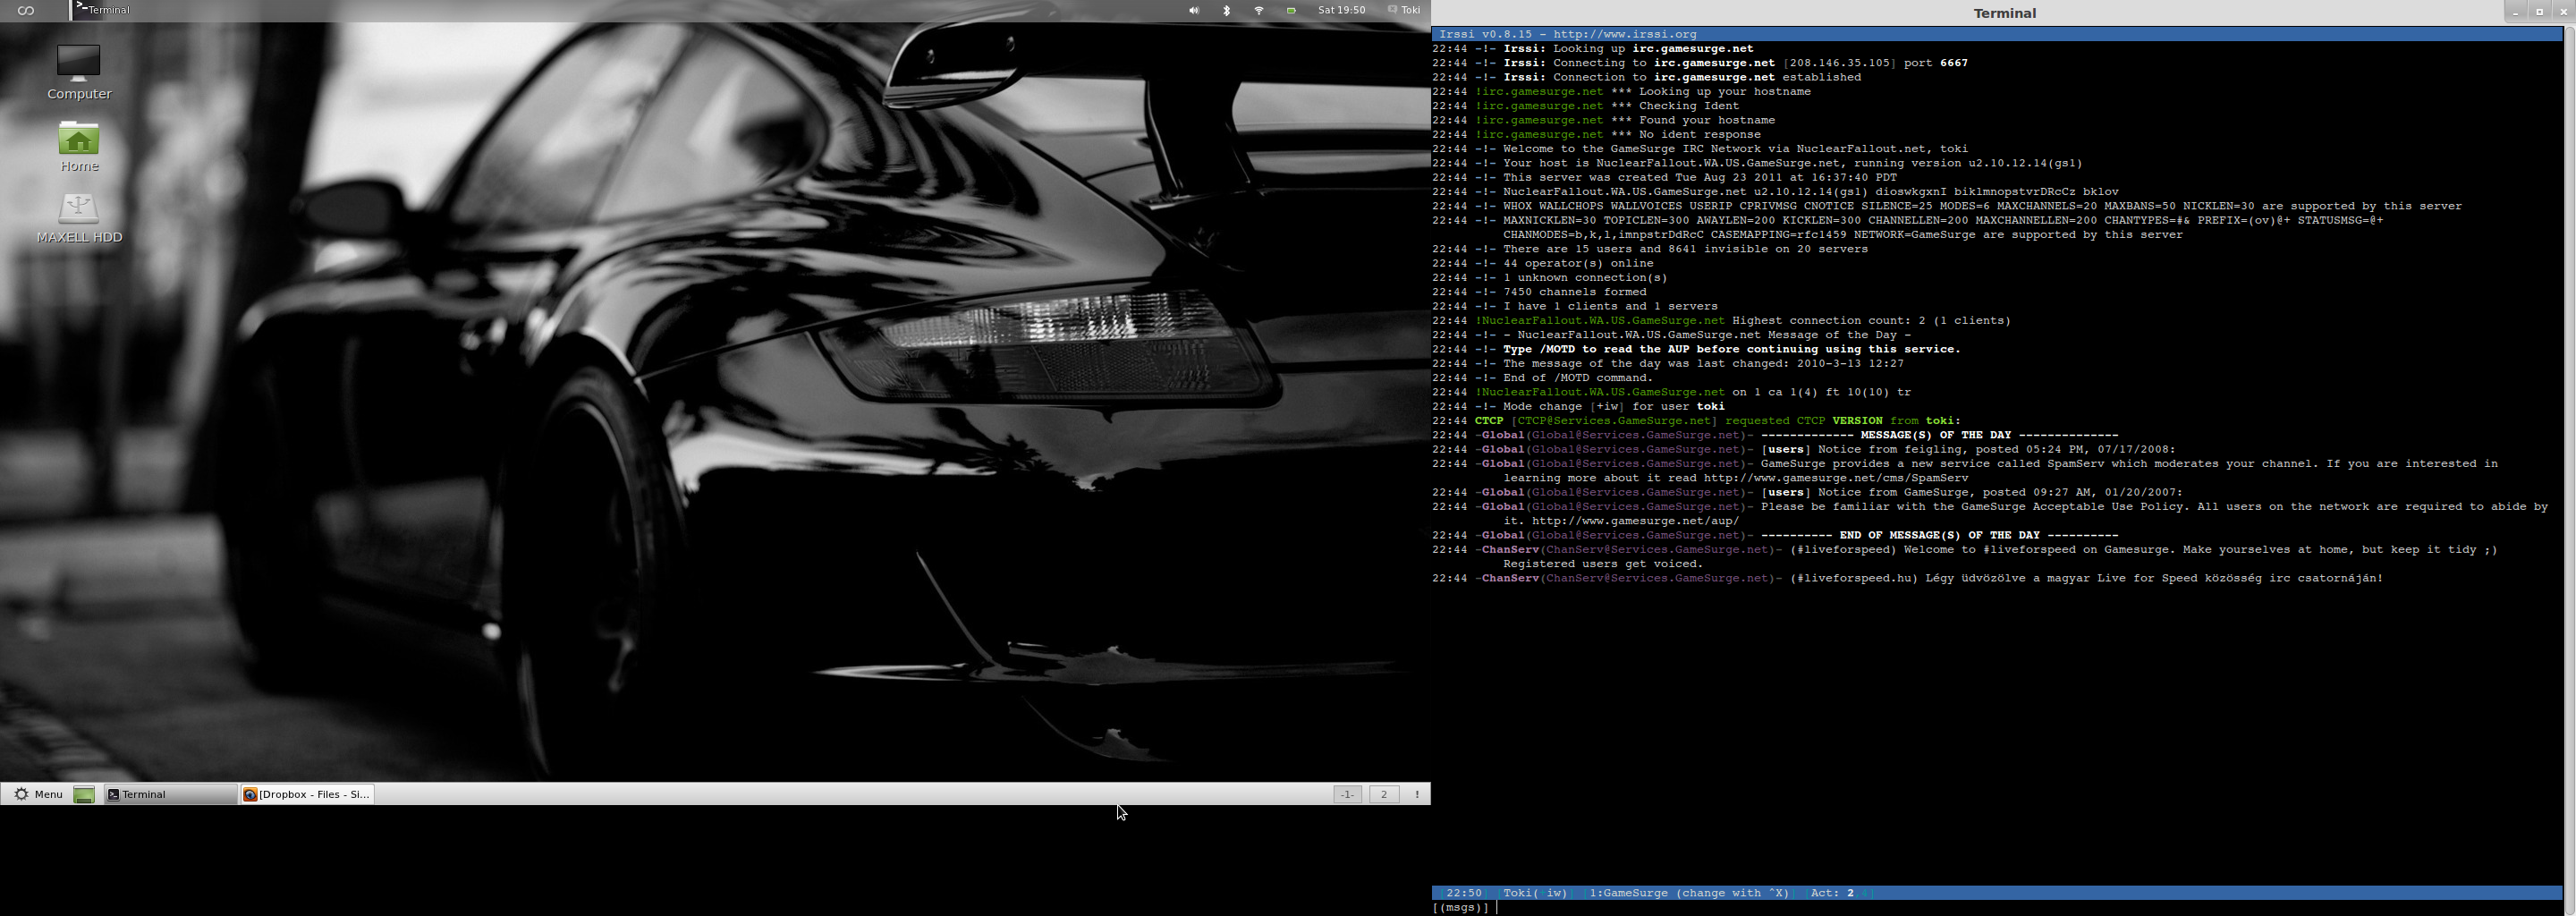This screenshot has width=2576, height=916.
Task: Switch to Dropbox Files browser window
Action: (307, 794)
